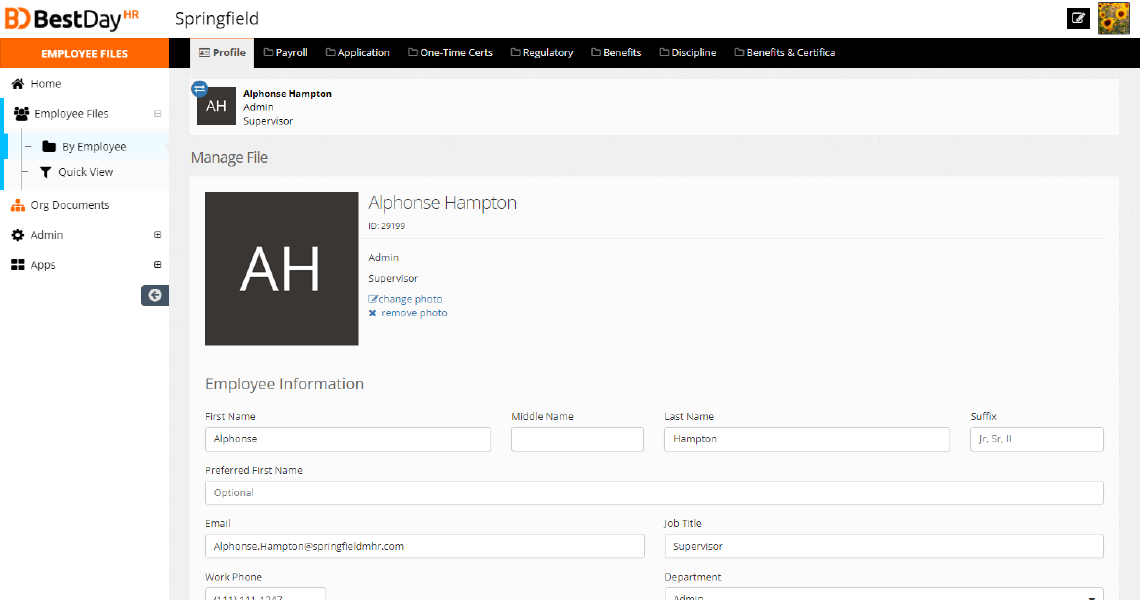Viewport: 1140px width, 600px height.
Task: Open the One-Time Certs tab
Action: coord(450,52)
